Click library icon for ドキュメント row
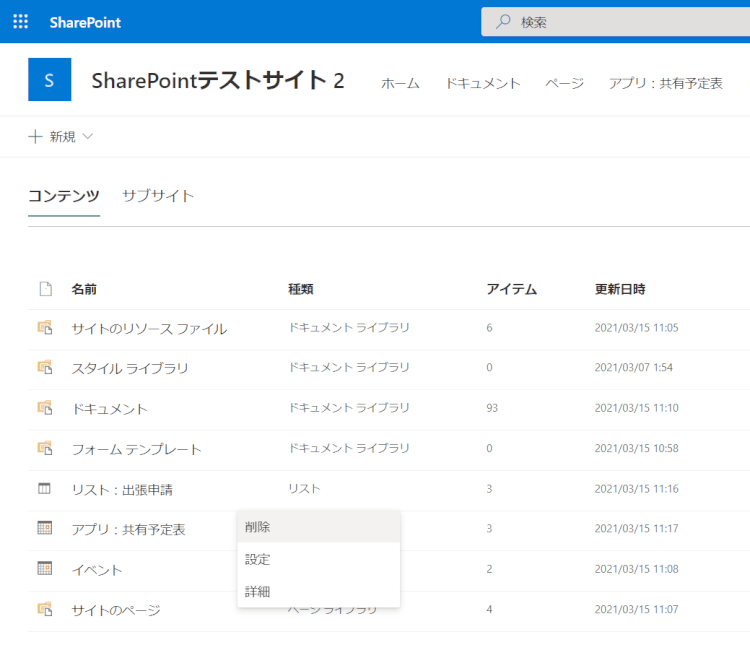The width and height of the screenshot is (750, 645). click(x=45, y=408)
